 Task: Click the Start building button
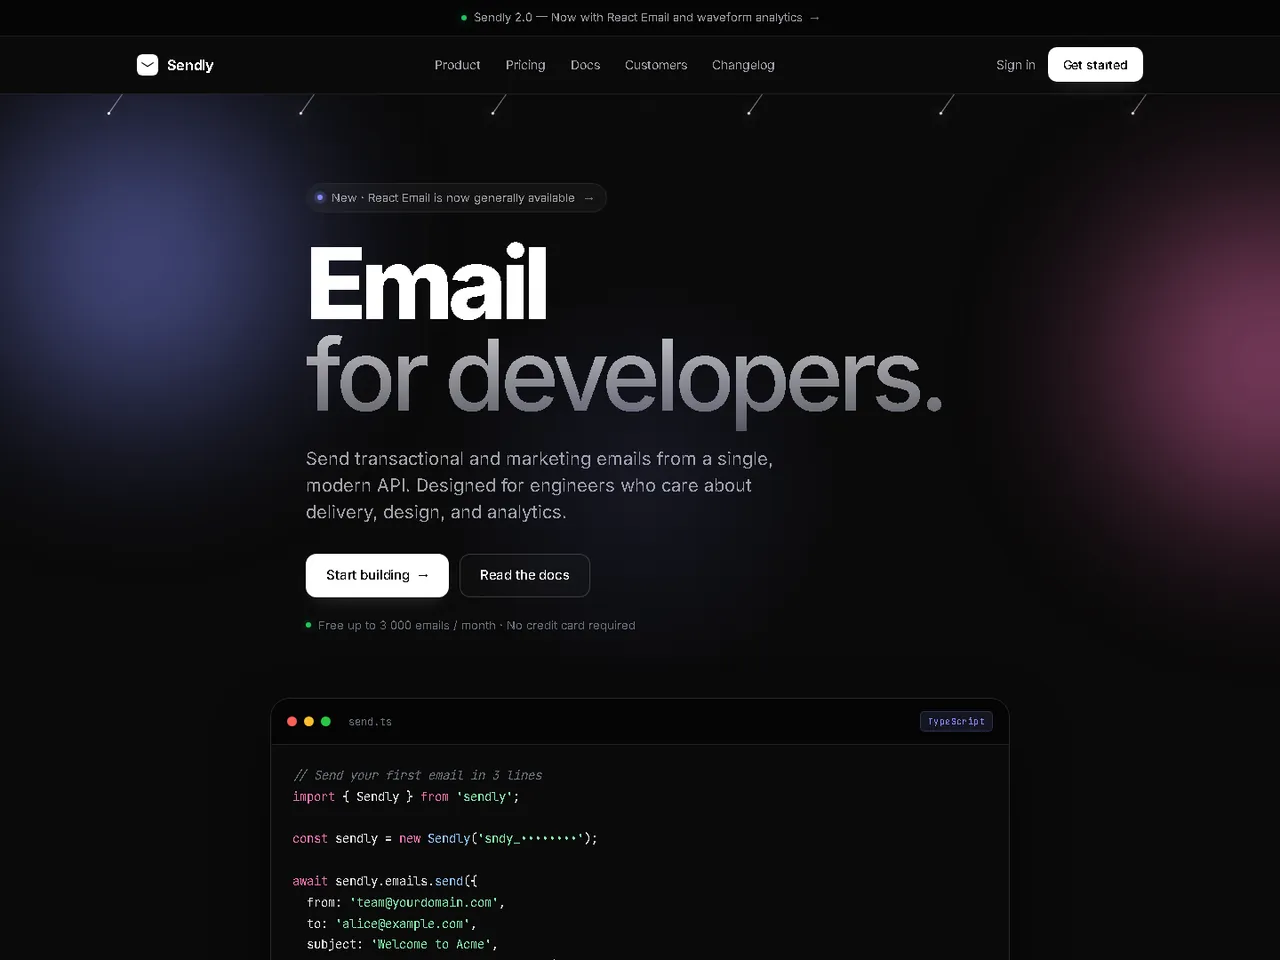(x=377, y=575)
